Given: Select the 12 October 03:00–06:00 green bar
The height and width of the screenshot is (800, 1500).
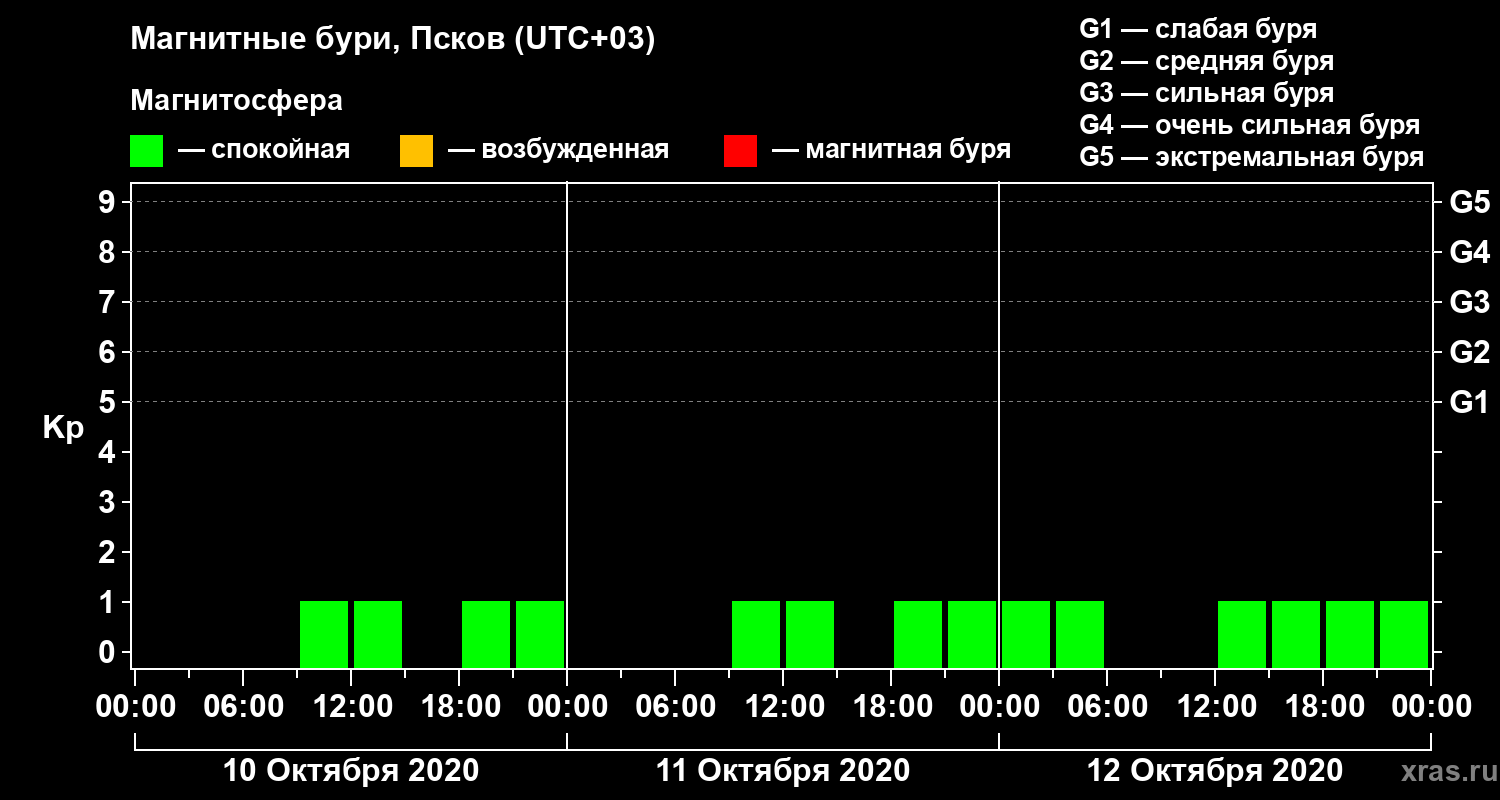Looking at the screenshot, I should pyautogui.click(x=1080, y=634).
